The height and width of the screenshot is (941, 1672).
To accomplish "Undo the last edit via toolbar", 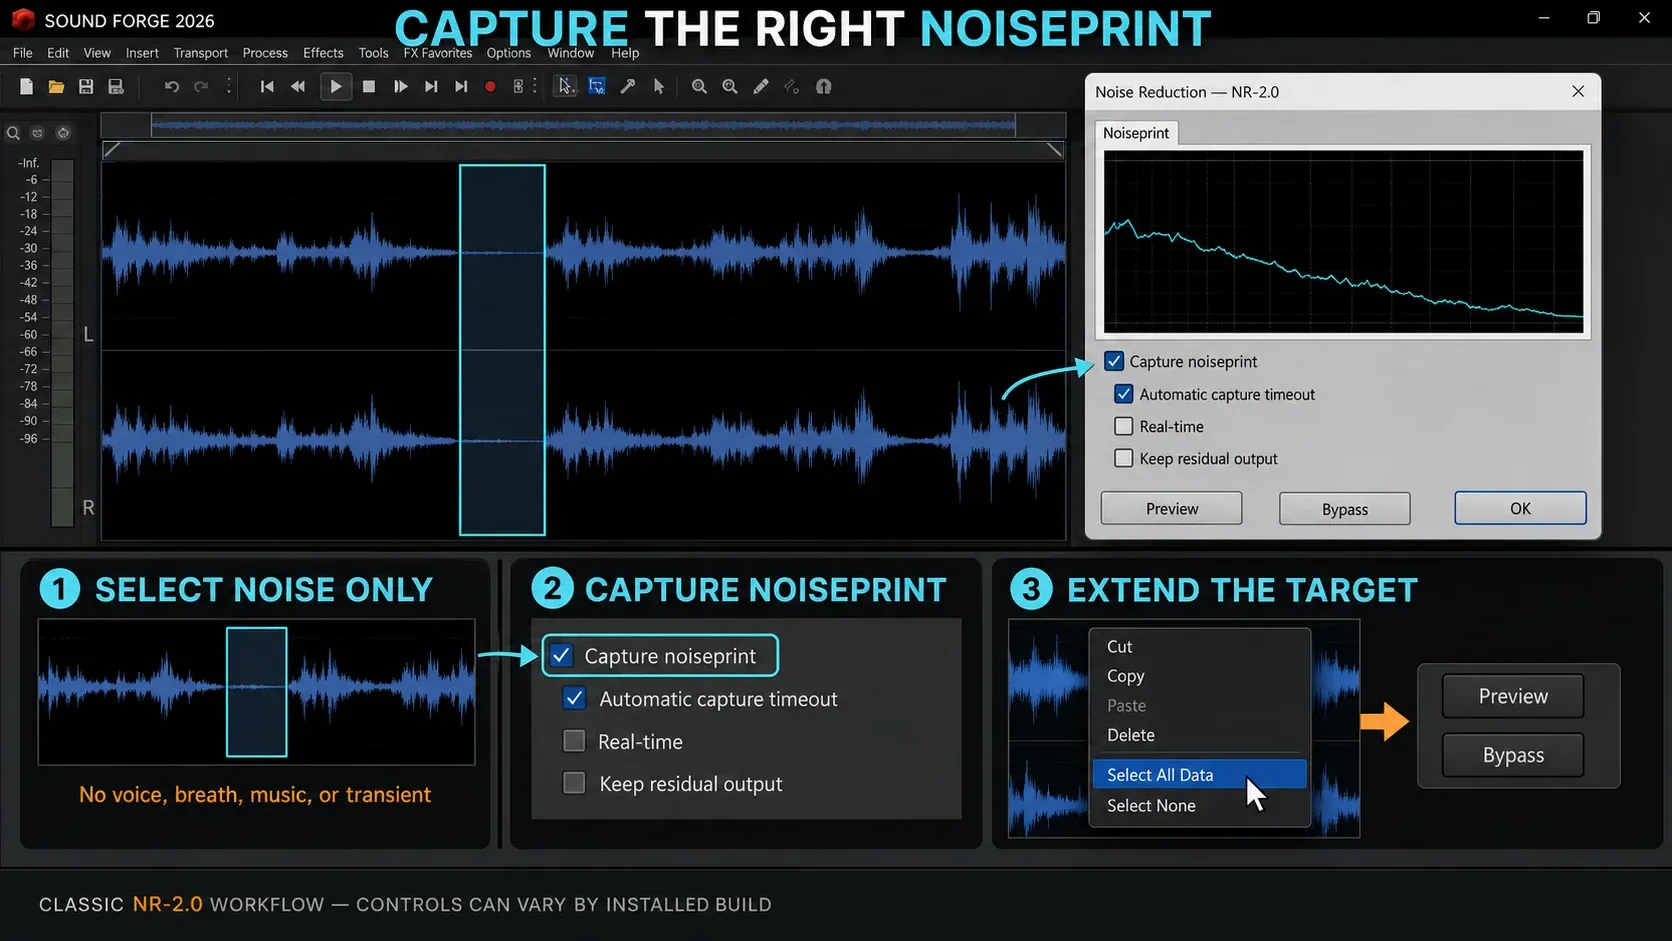I will coord(171,87).
